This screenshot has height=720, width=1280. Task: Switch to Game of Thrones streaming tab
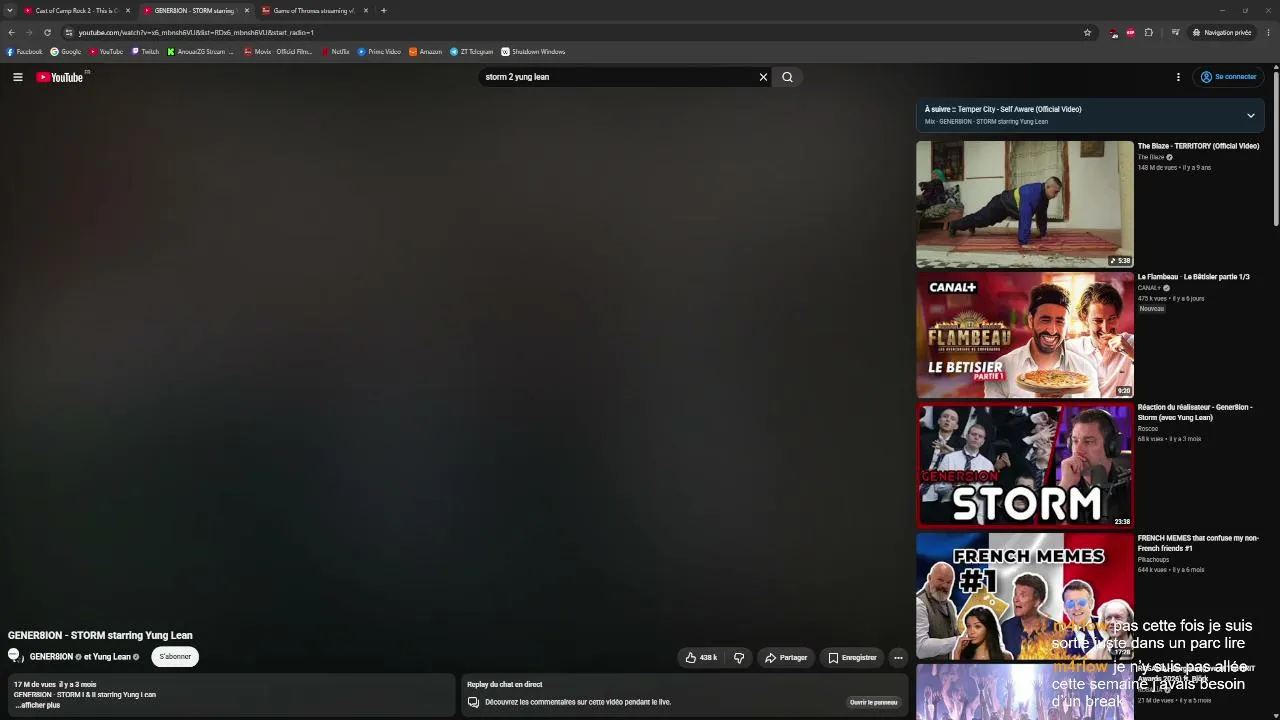[x=314, y=11]
